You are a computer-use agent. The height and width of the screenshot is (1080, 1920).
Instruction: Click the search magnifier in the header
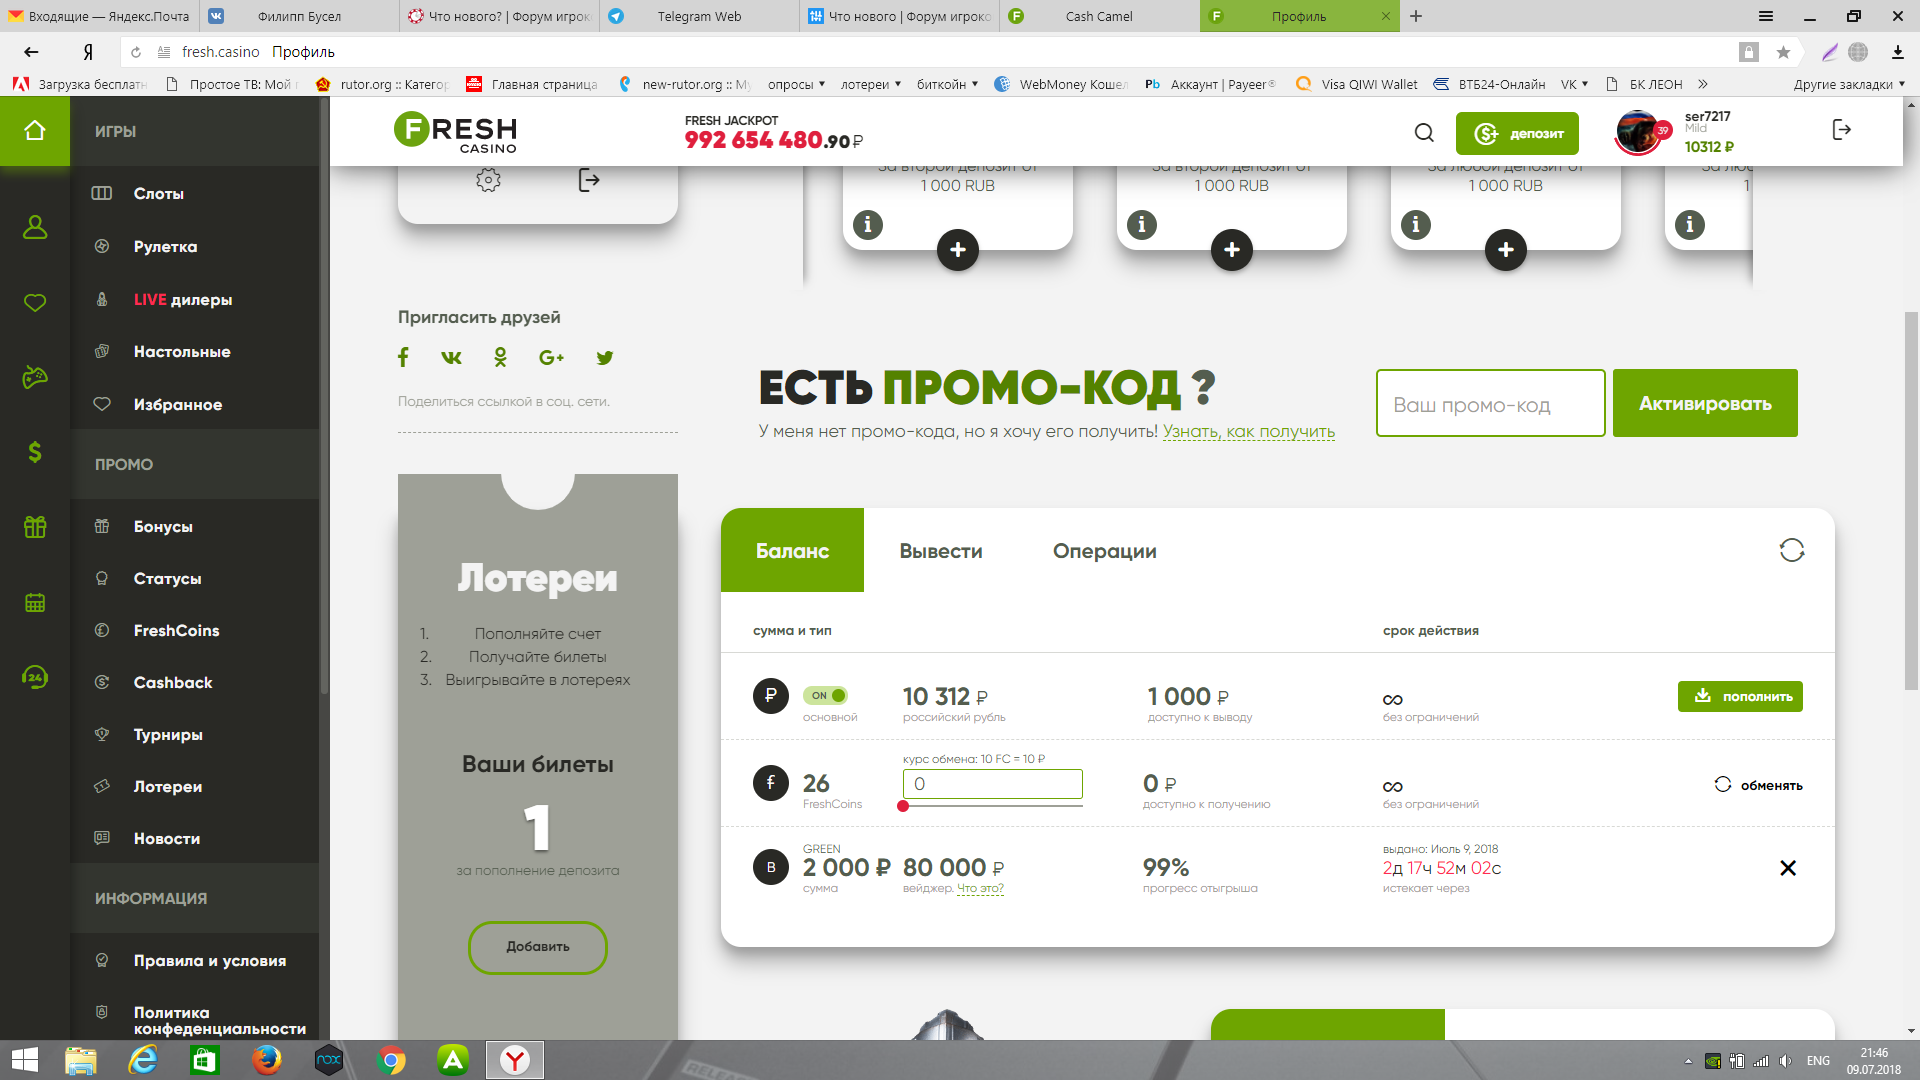click(x=1424, y=133)
